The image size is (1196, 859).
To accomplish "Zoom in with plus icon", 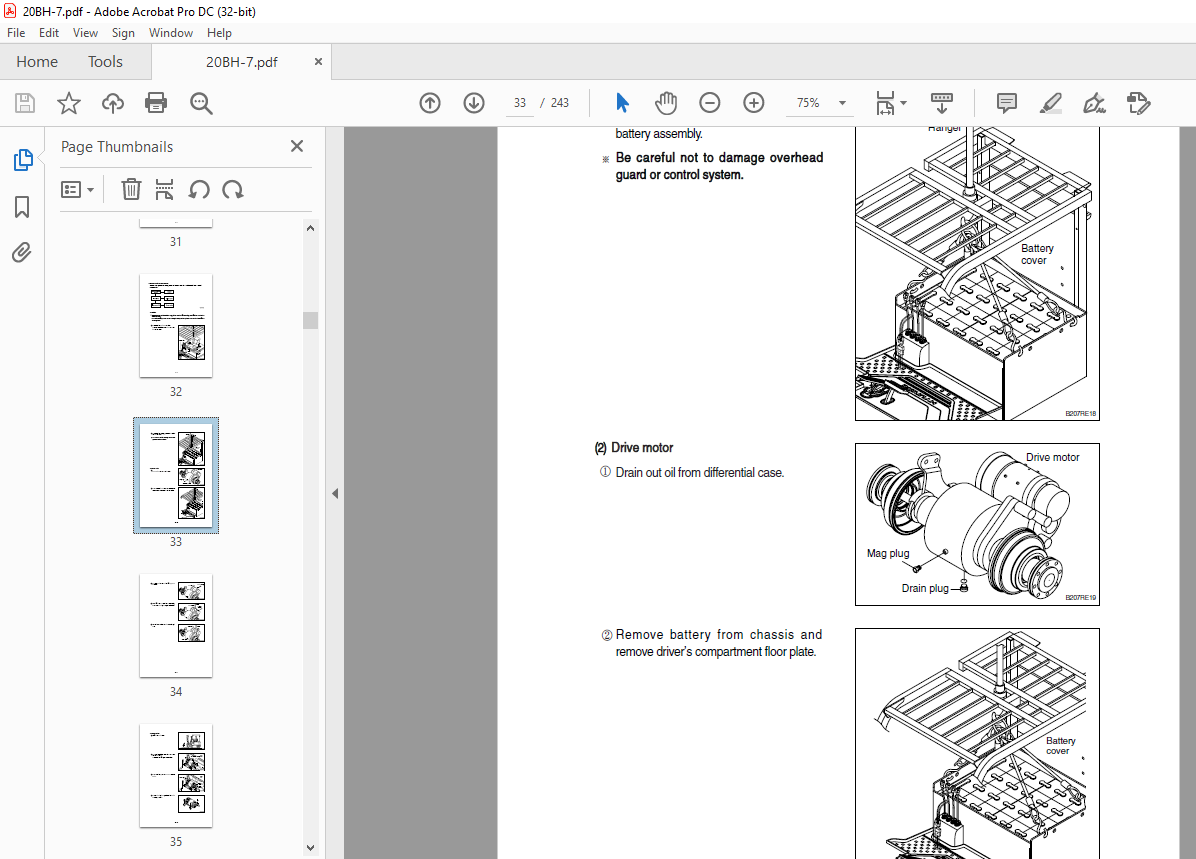I will click(754, 103).
